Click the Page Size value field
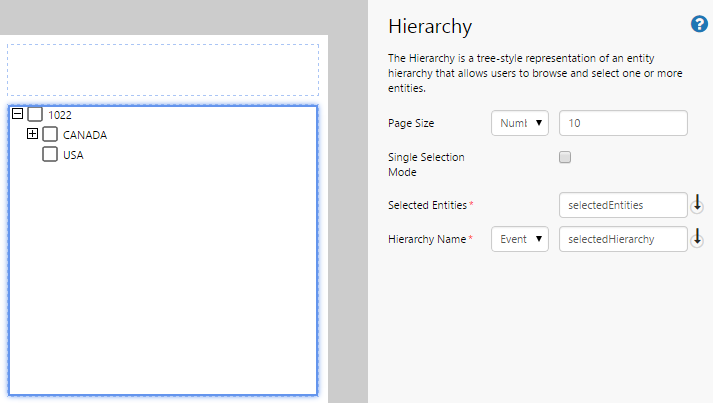The height and width of the screenshot is (403, 713). coord(623,123)
